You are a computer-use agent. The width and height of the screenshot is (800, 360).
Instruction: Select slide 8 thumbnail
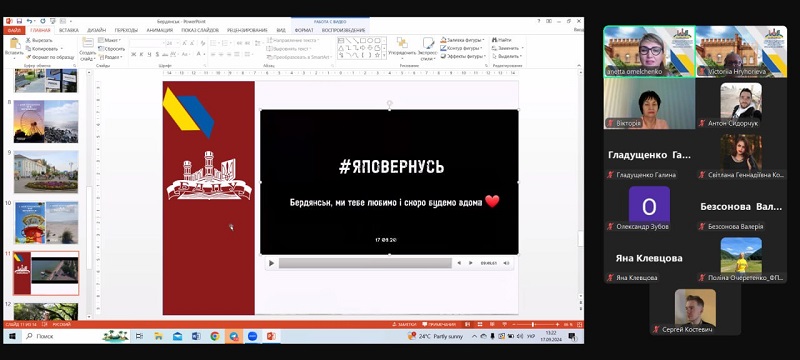[x=46, y=121]
